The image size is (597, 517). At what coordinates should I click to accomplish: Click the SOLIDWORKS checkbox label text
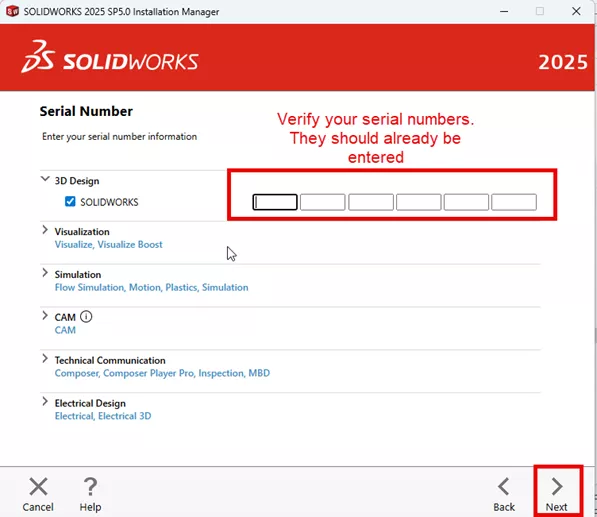[x=109, y=202]
